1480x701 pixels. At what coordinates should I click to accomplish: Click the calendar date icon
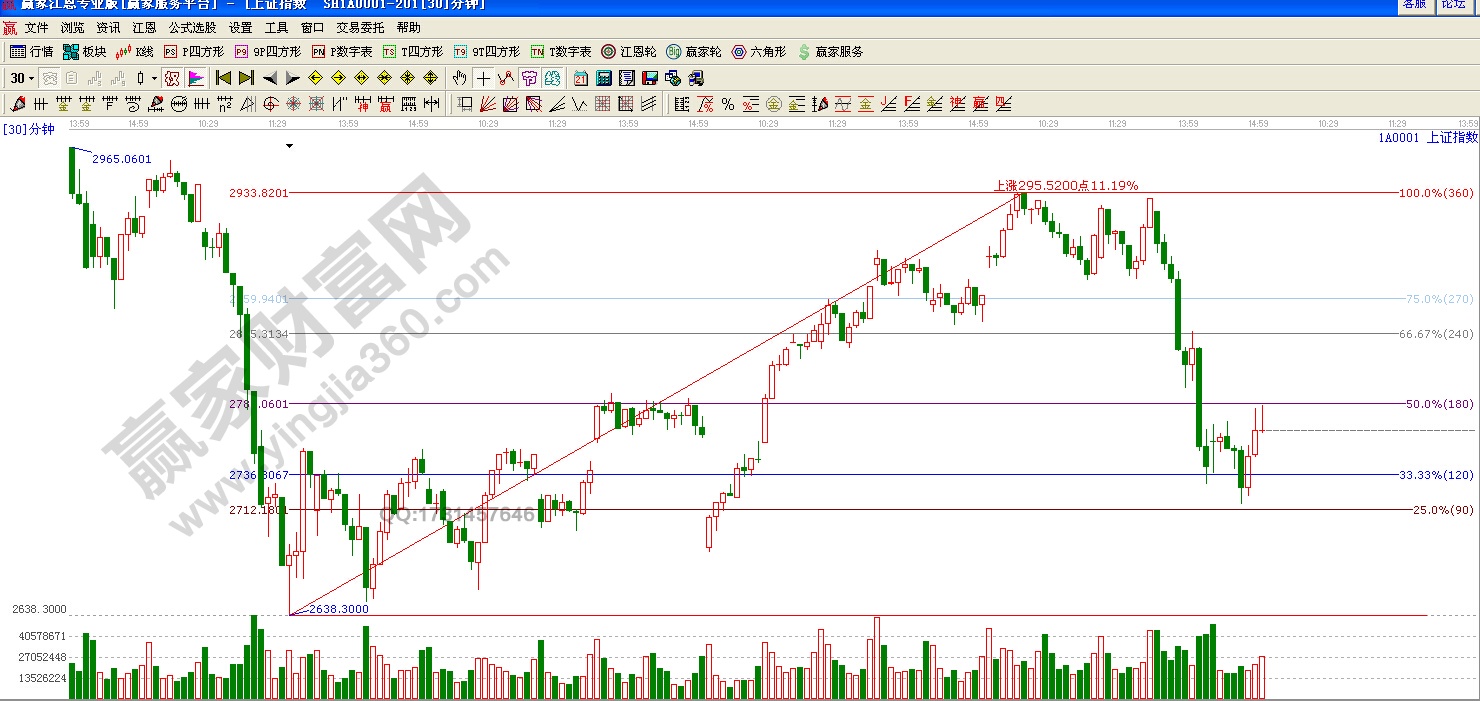coord(581,78)
